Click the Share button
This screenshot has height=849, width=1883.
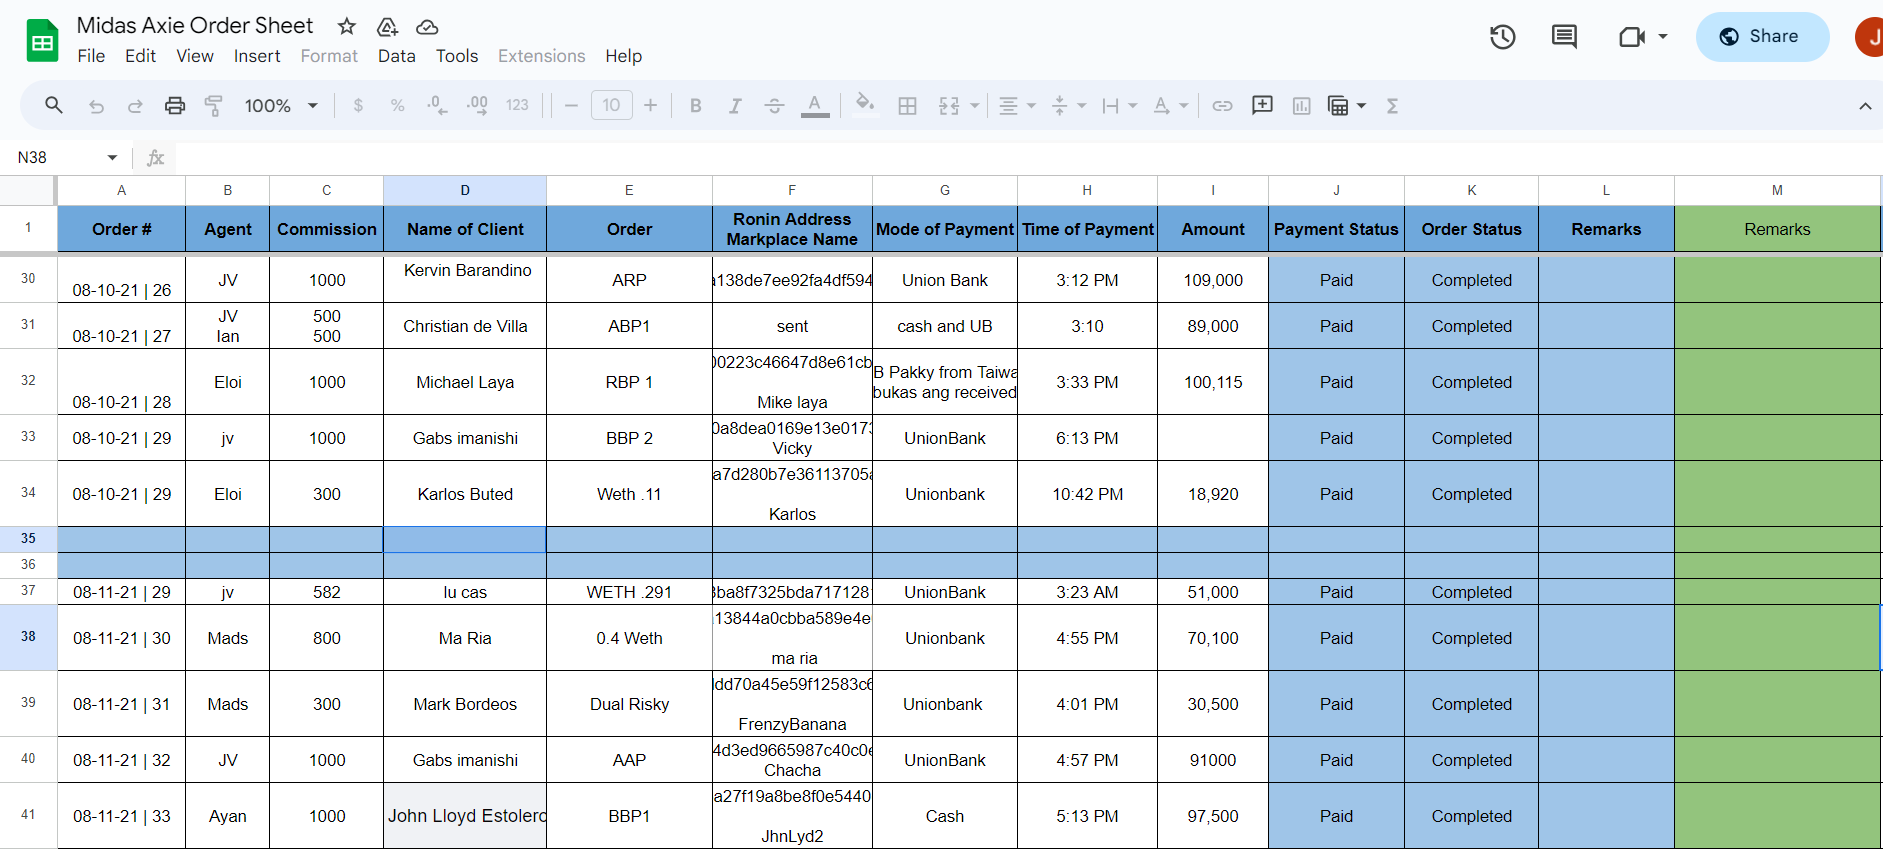1761,37
